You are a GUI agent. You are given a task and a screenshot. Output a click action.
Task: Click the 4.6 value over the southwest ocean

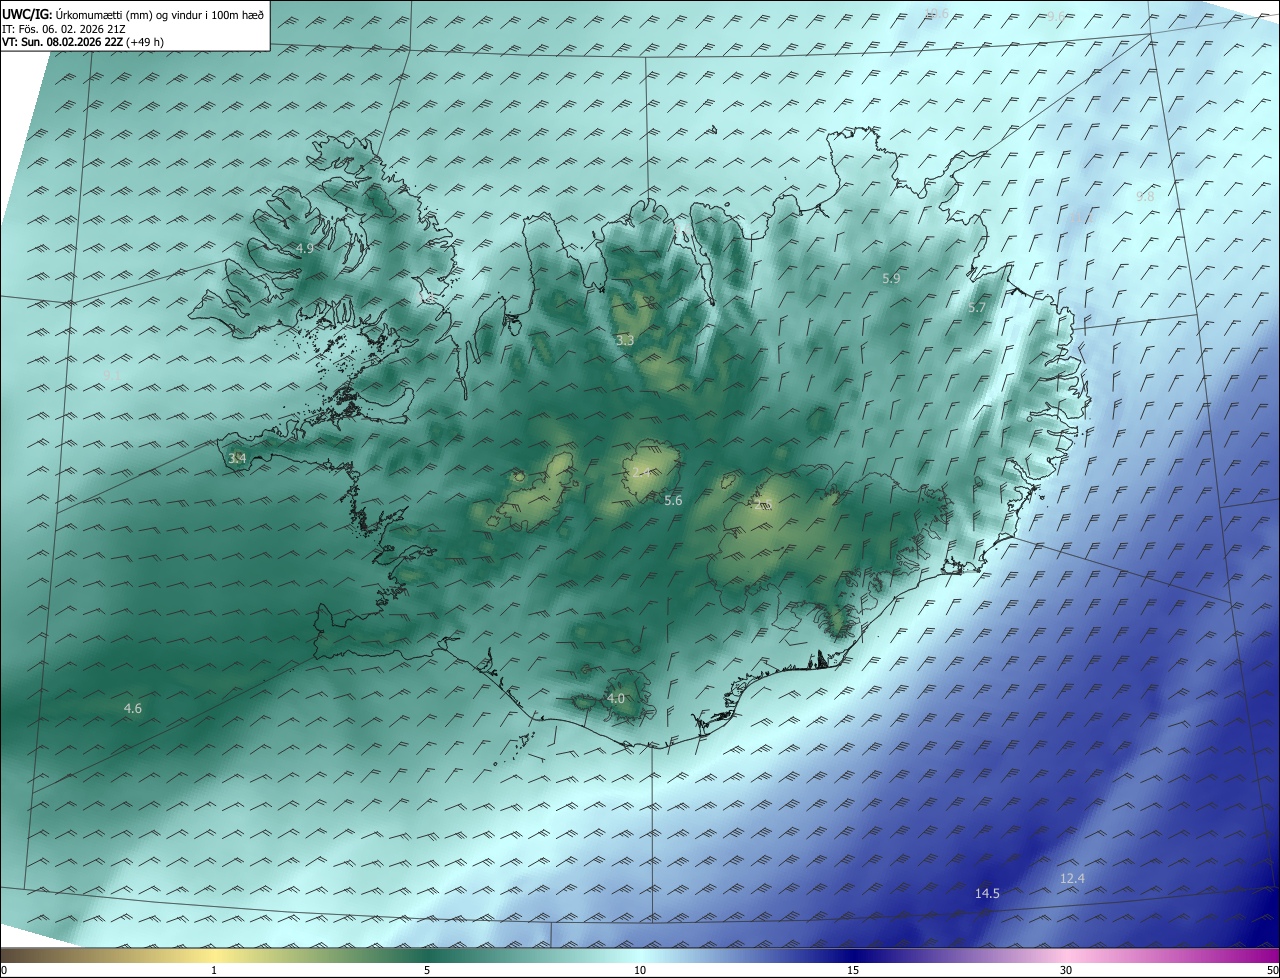point(132,708)
